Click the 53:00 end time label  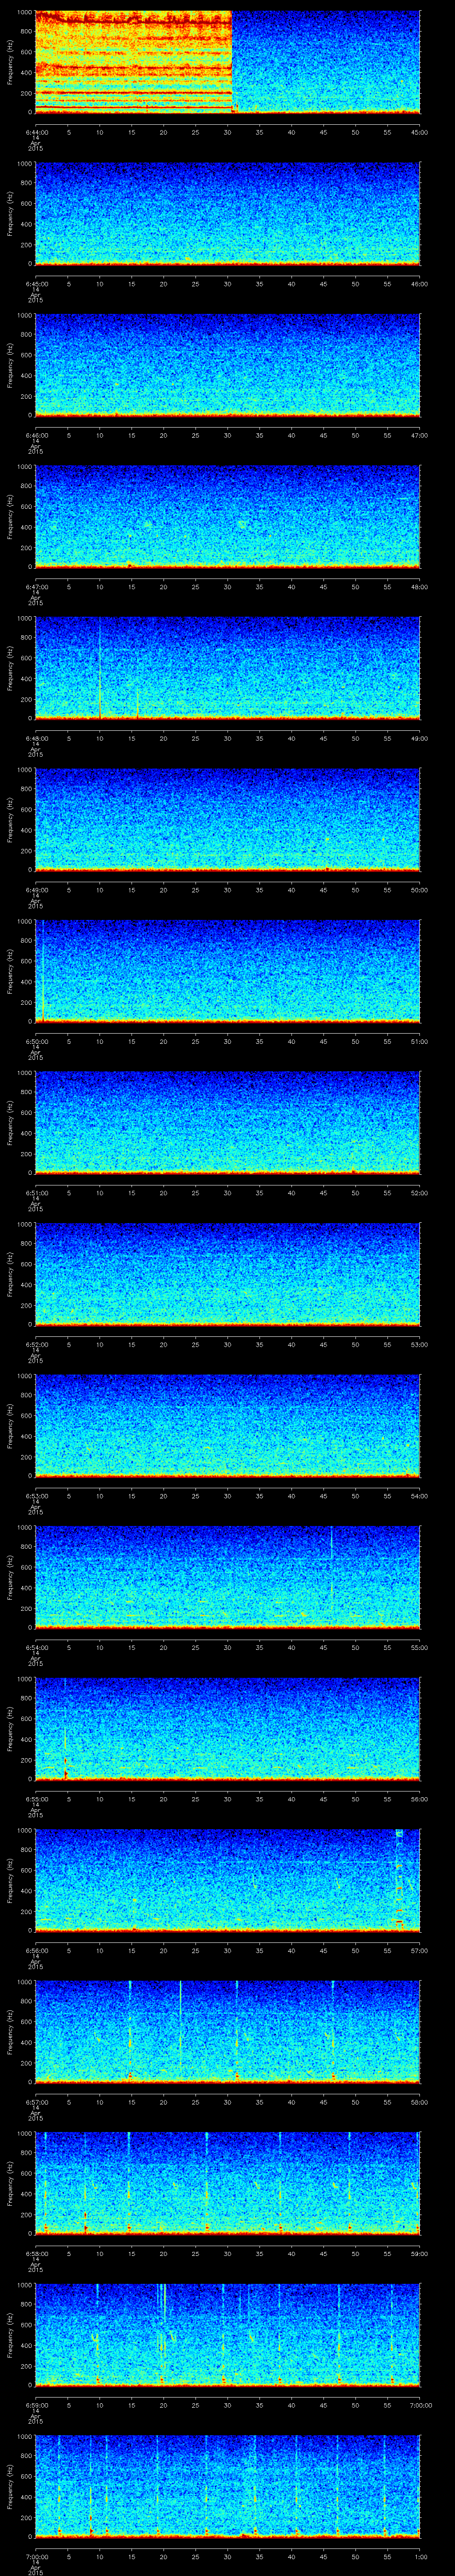tap(420, 1345)
